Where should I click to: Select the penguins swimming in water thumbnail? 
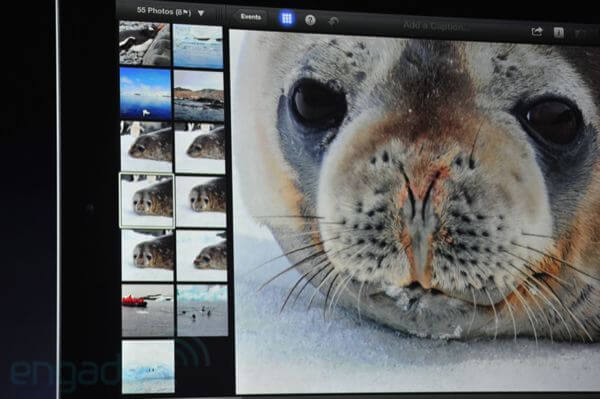point(202,310)
